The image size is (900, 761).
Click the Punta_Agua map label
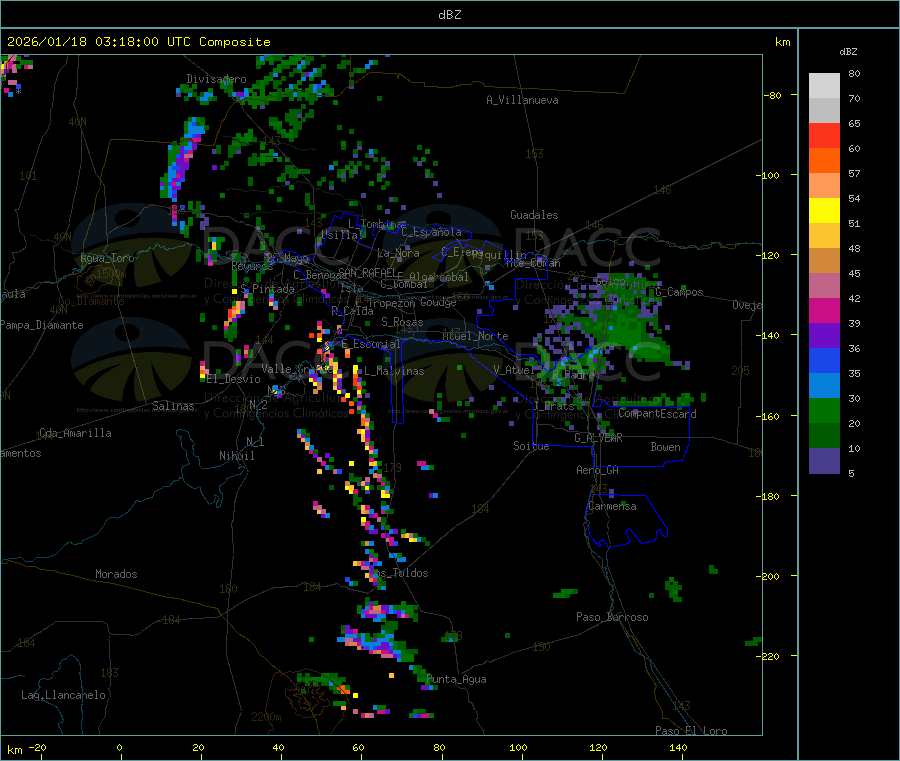coord(456,679)
